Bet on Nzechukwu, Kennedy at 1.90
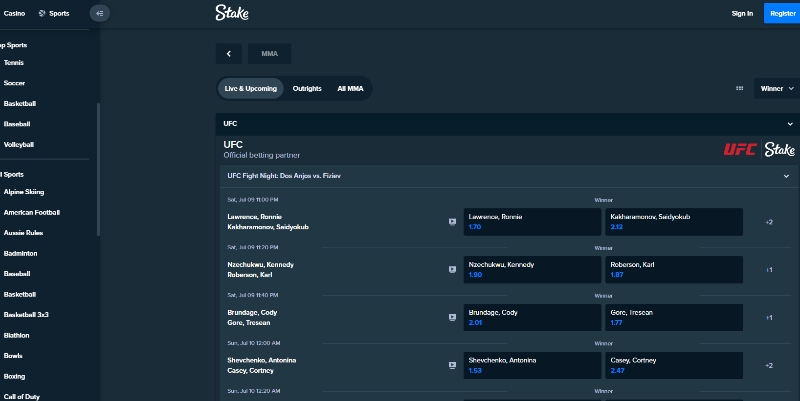800x401 pixels. [x=532, y=270]
